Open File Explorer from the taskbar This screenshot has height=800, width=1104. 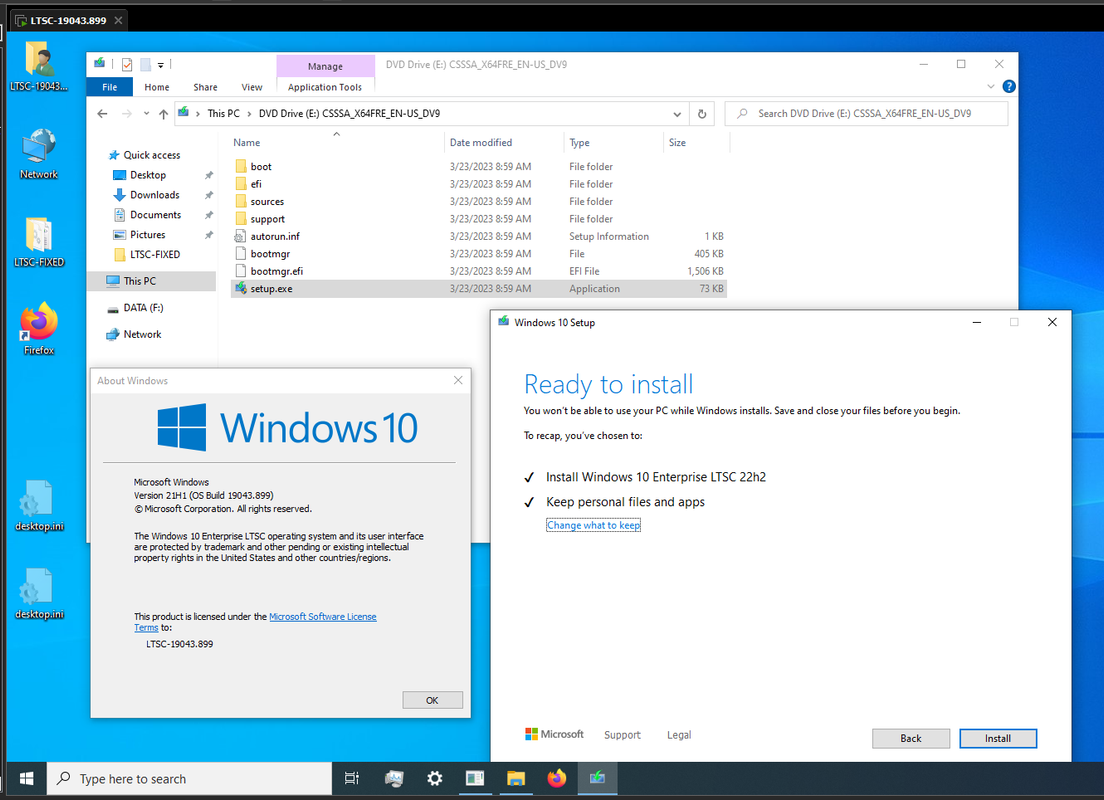click(516, 778)
